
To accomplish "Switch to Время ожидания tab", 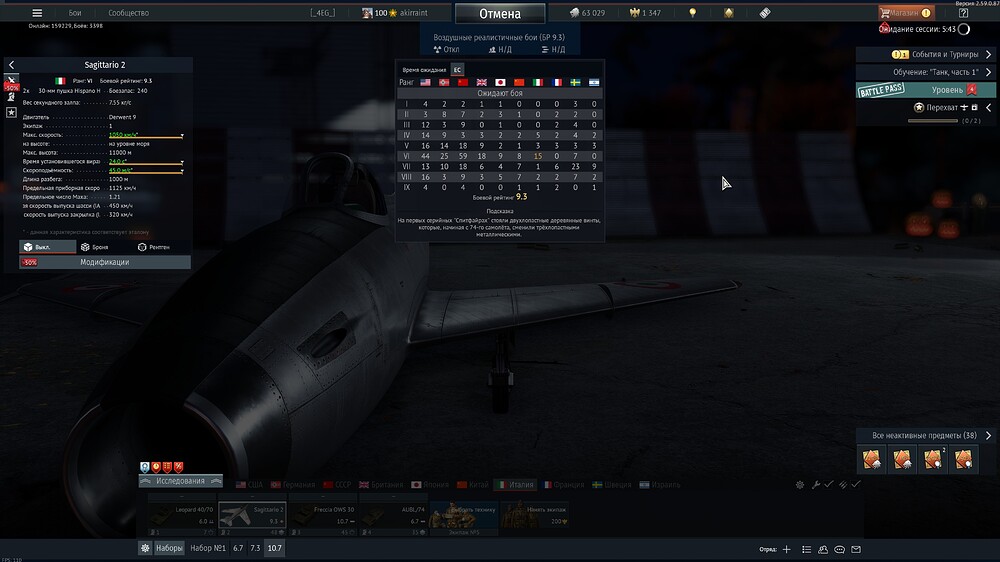I will 423,70.
